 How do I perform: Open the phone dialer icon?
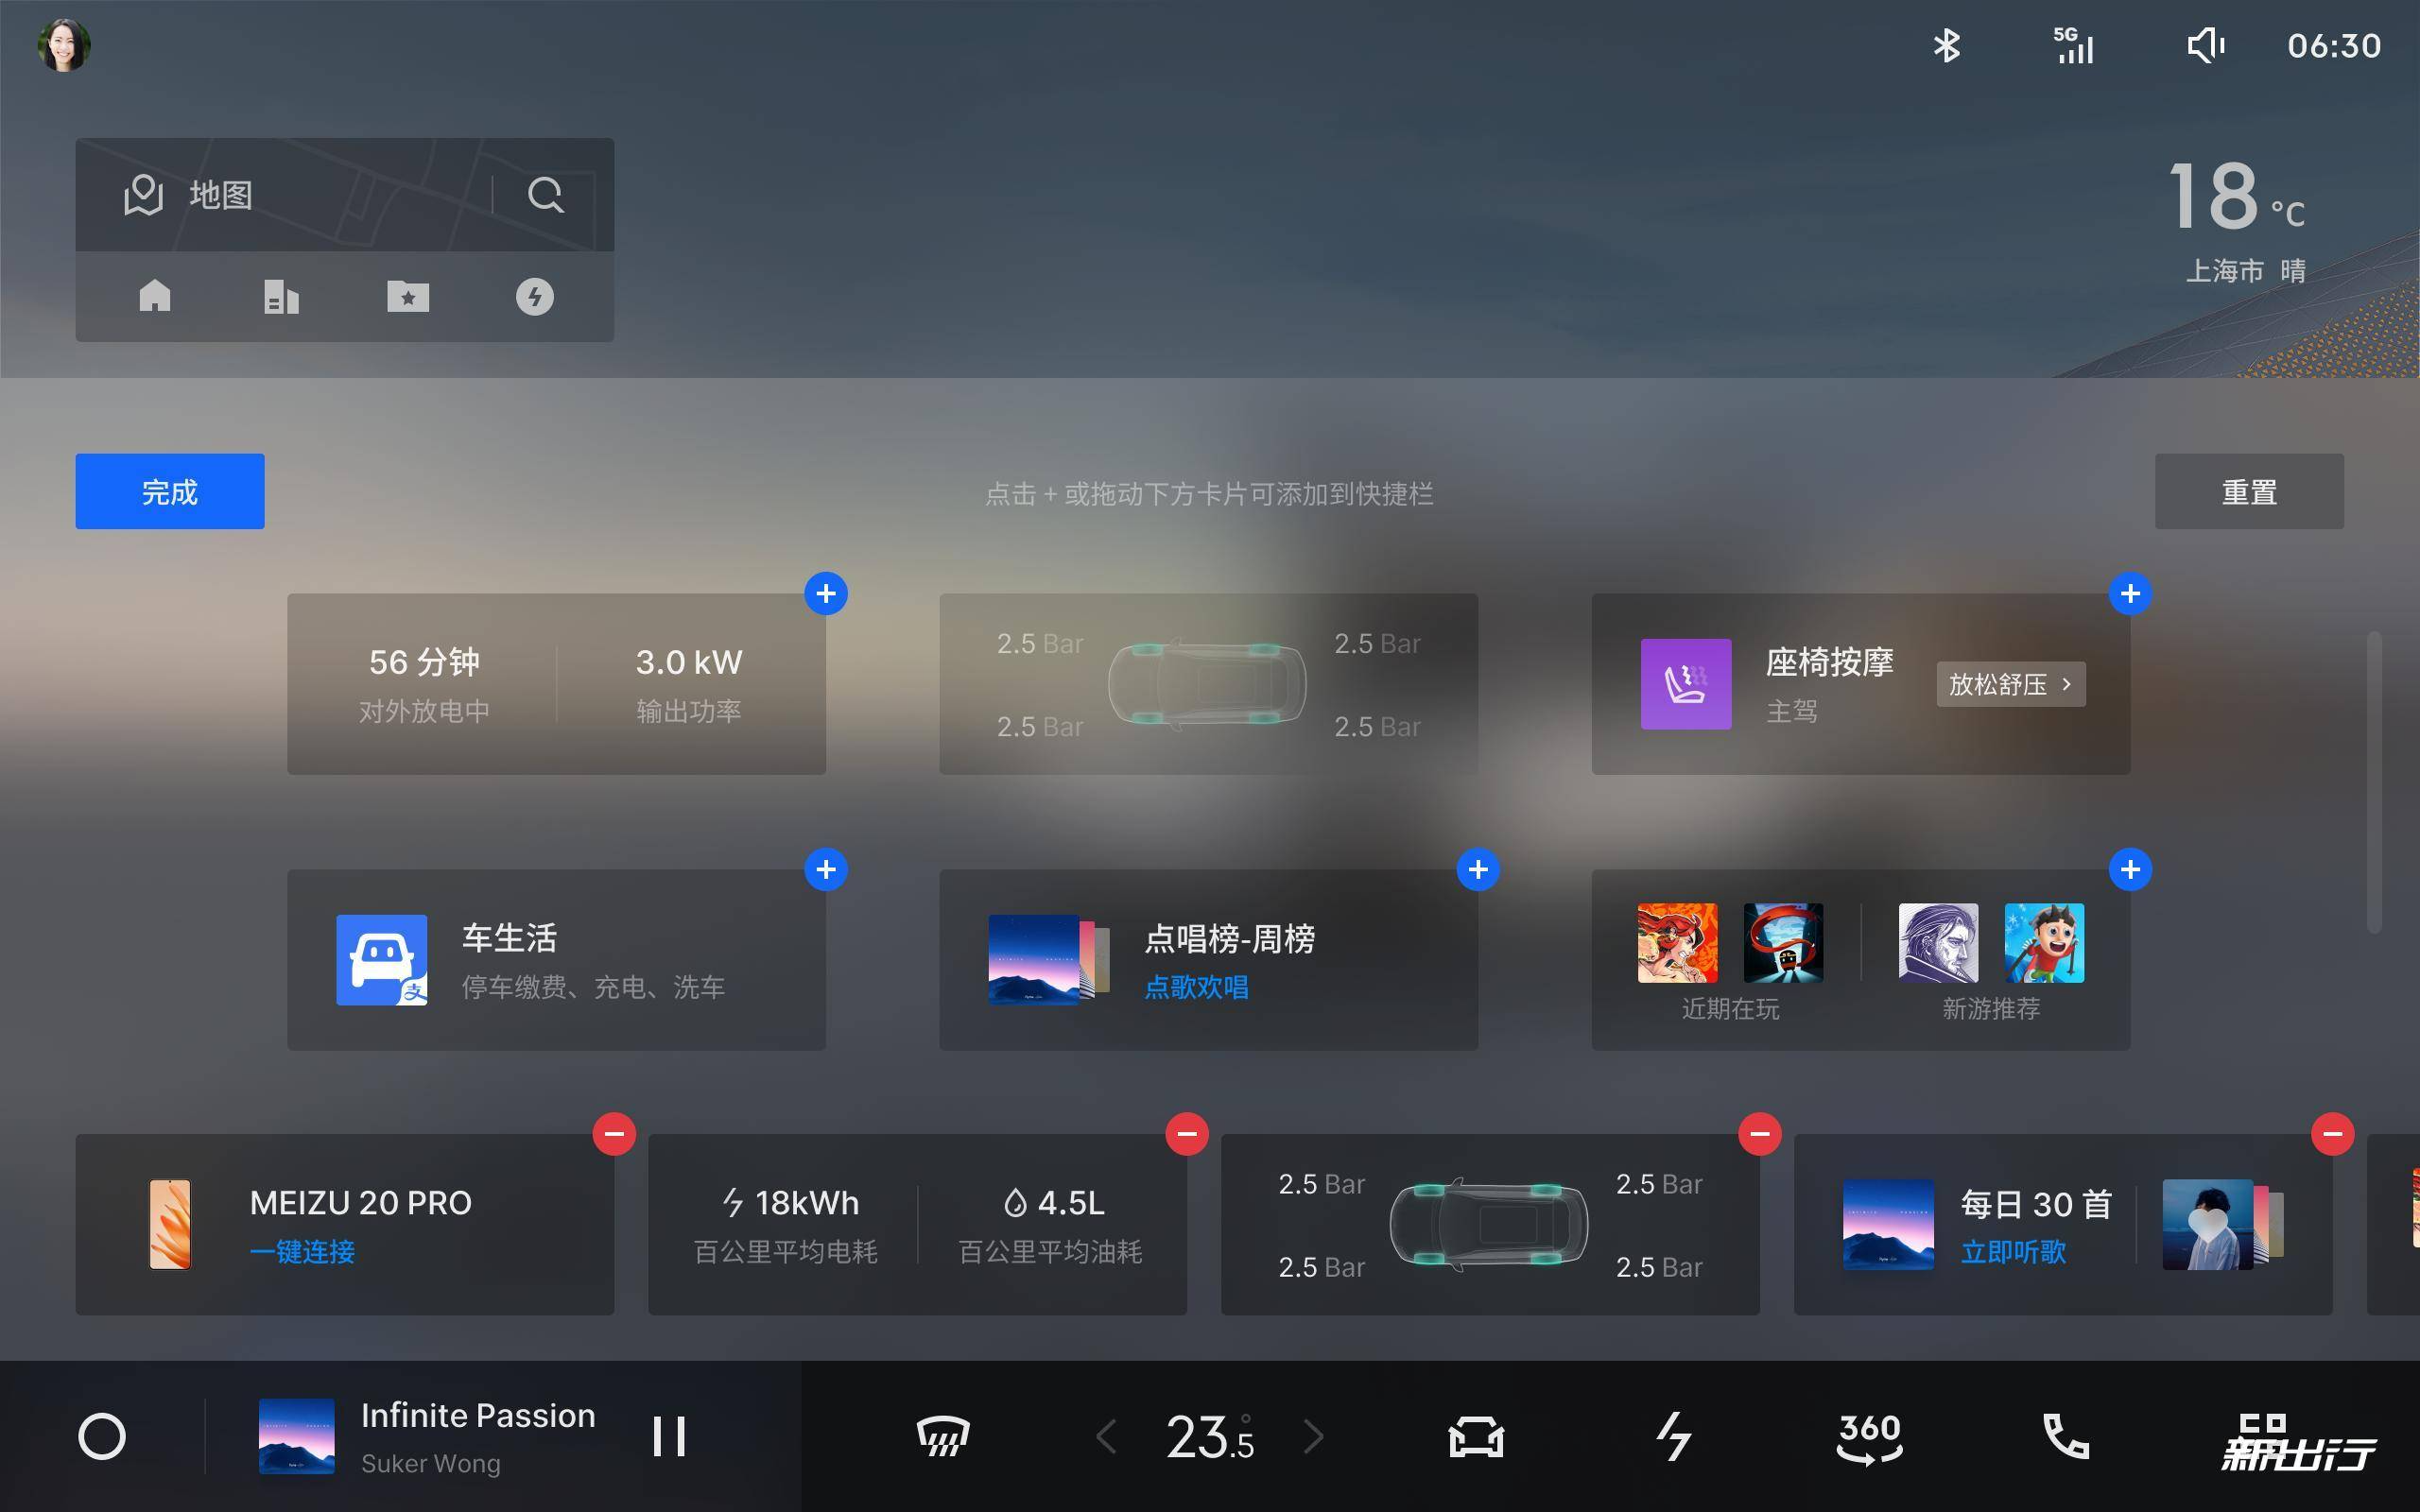2066,1437
